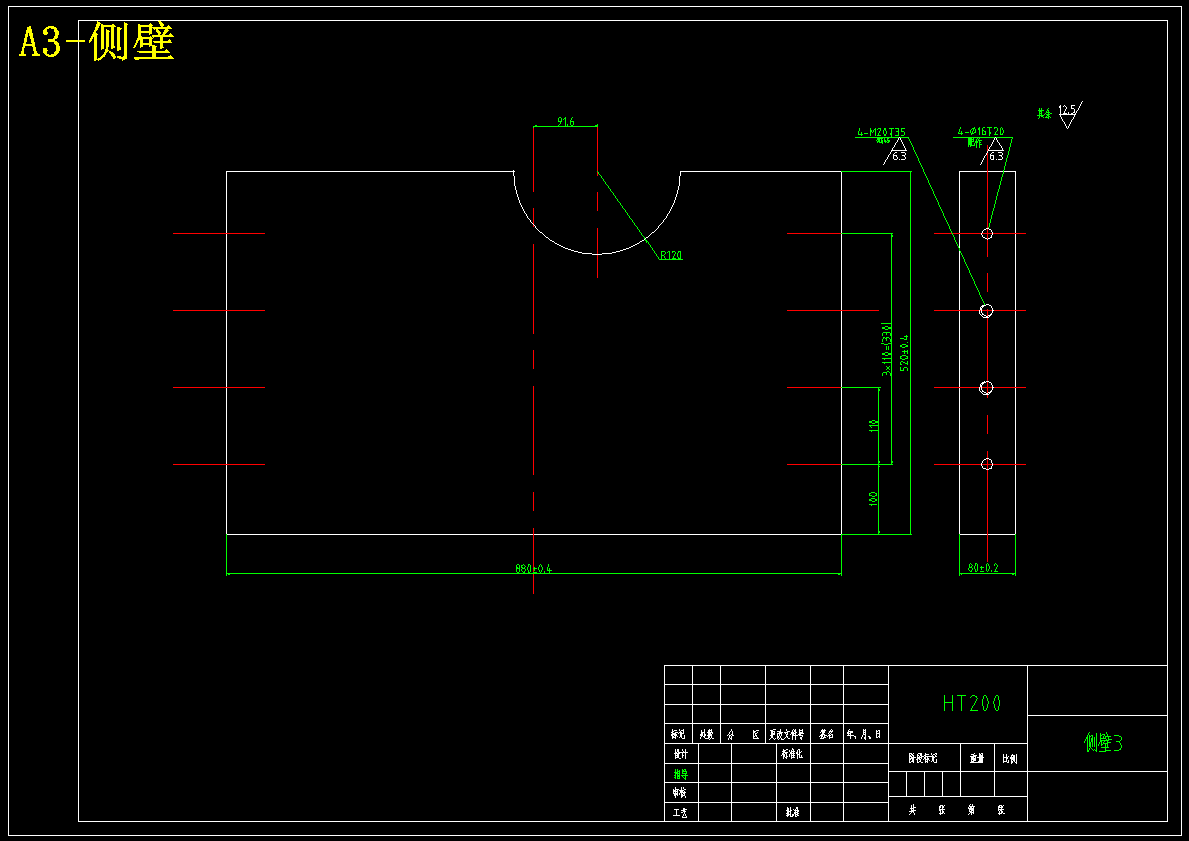Click the "其余" note text

click(x=1045, y=114)
